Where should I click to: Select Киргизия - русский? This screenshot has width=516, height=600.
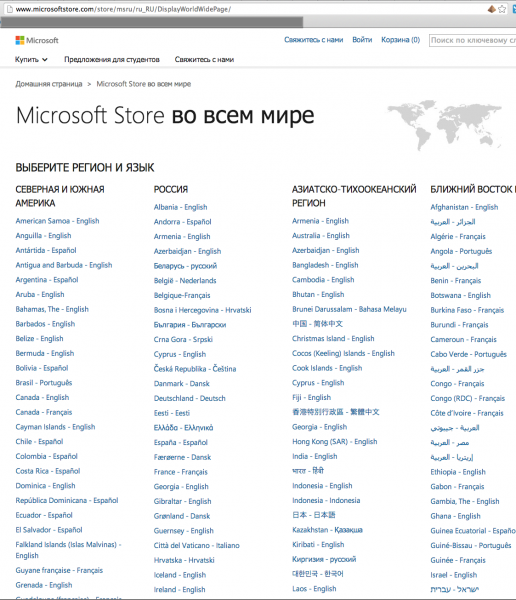point(324,559)
